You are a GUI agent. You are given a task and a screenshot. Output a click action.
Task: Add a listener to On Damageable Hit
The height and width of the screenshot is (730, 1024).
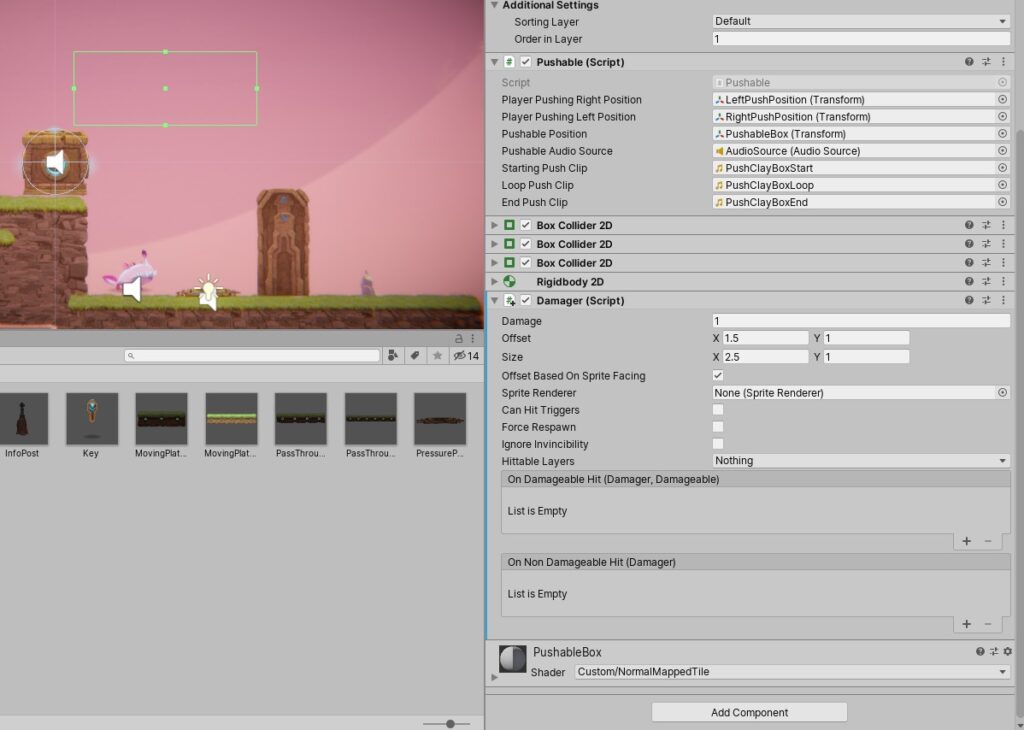tap(966, 541)
